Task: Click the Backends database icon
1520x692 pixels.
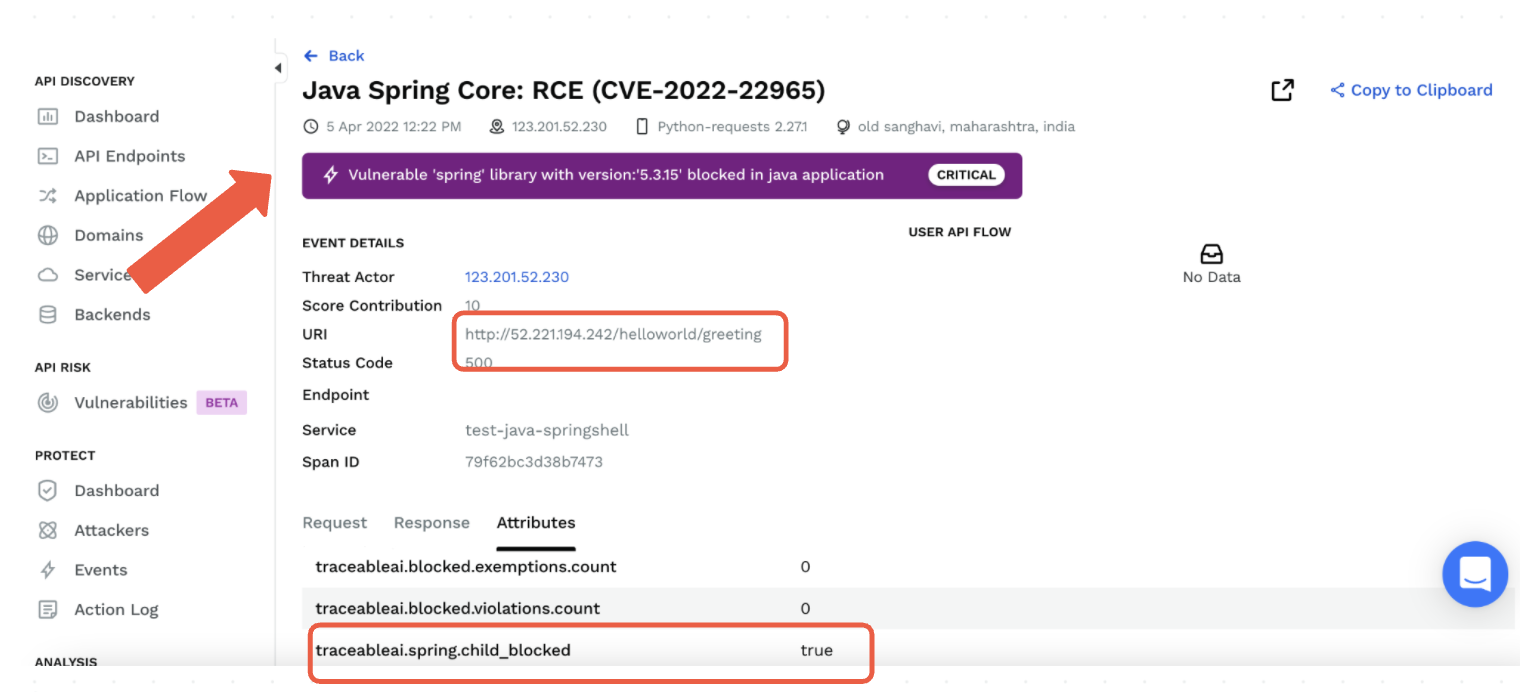Action: [x=47, y=315]
